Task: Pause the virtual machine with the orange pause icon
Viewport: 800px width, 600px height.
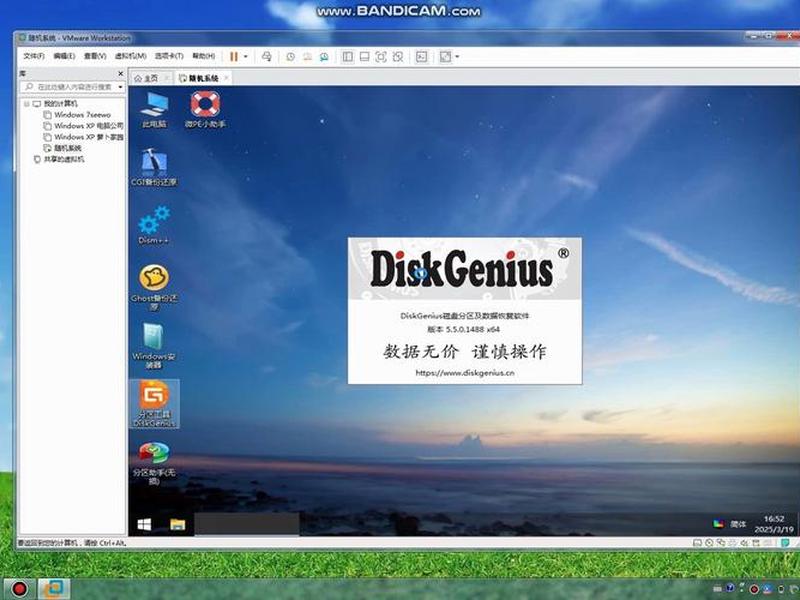Action: pyautogui.click(x=234, y=57)
